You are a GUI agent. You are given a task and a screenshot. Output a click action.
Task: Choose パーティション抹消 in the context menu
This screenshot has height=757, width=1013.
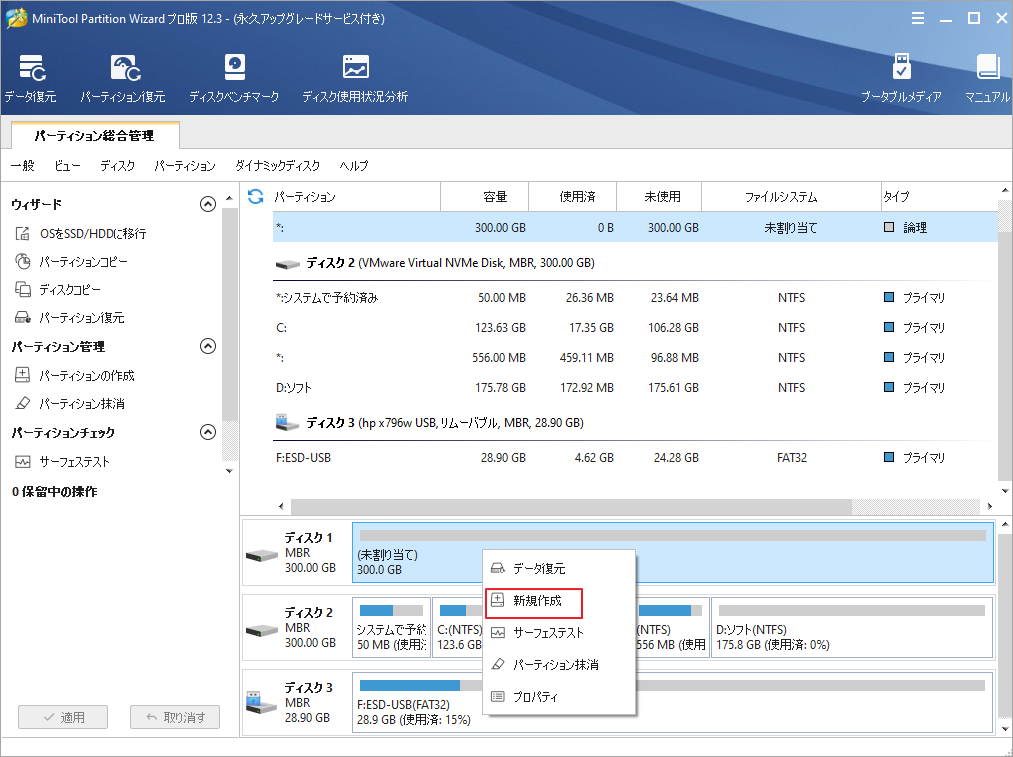click(x=559, y=665)
